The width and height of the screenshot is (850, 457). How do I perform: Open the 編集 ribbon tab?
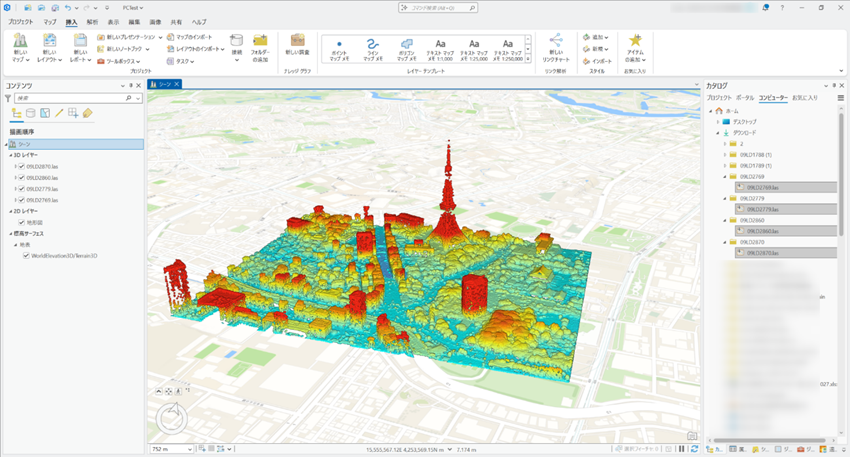134,22
